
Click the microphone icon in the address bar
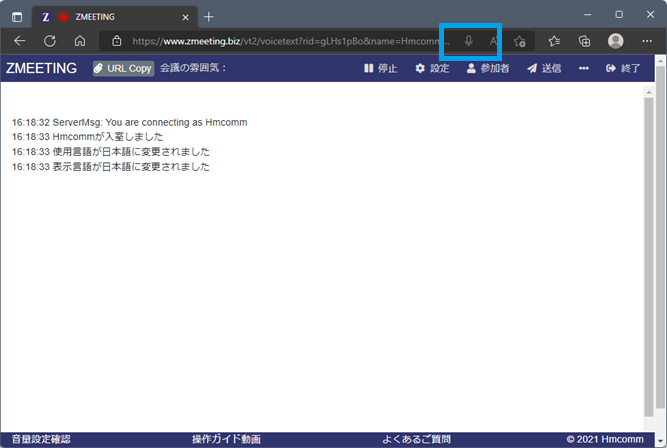pos(469,41)
